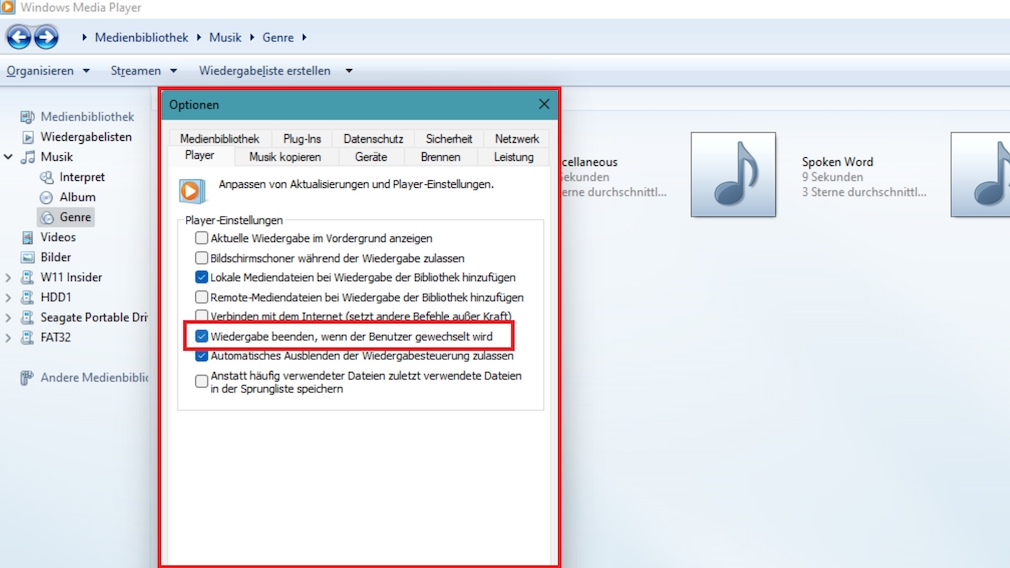Open the Organisieren dropdown menu
This screenshot has width=1010, height=568.
point(47,71)
